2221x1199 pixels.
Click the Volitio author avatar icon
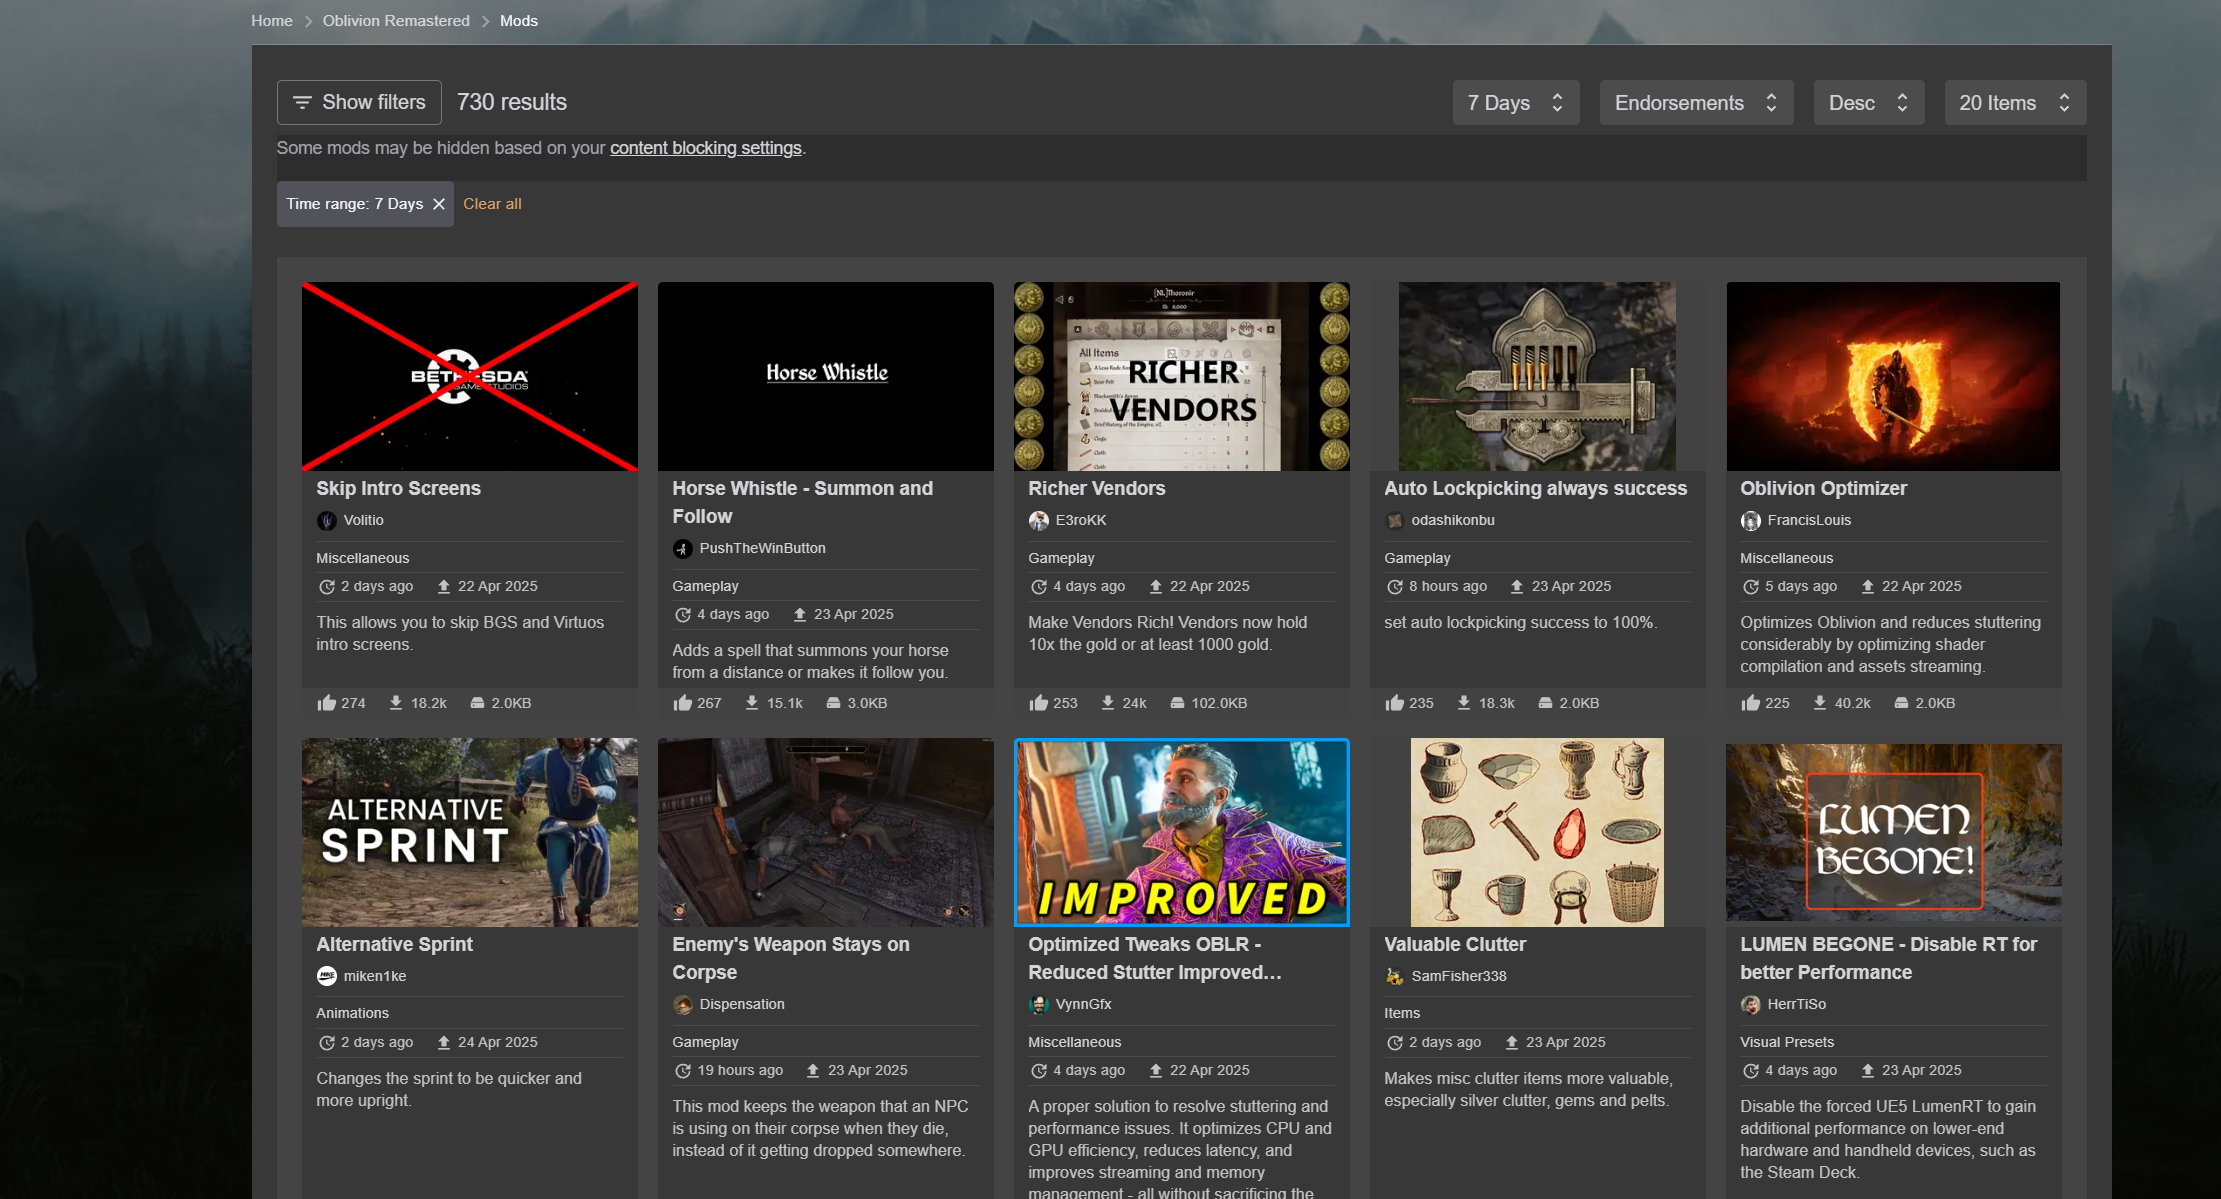pos(326,521)
